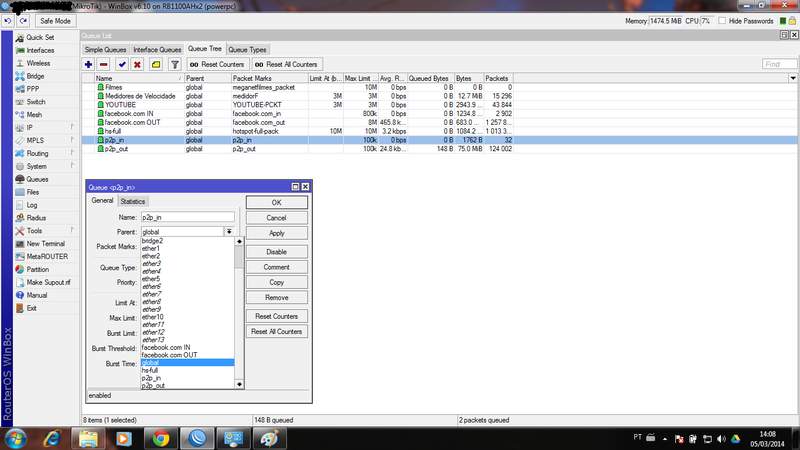
Task: Select YOUTUBE row in queue tree
Action: (297, 105)
